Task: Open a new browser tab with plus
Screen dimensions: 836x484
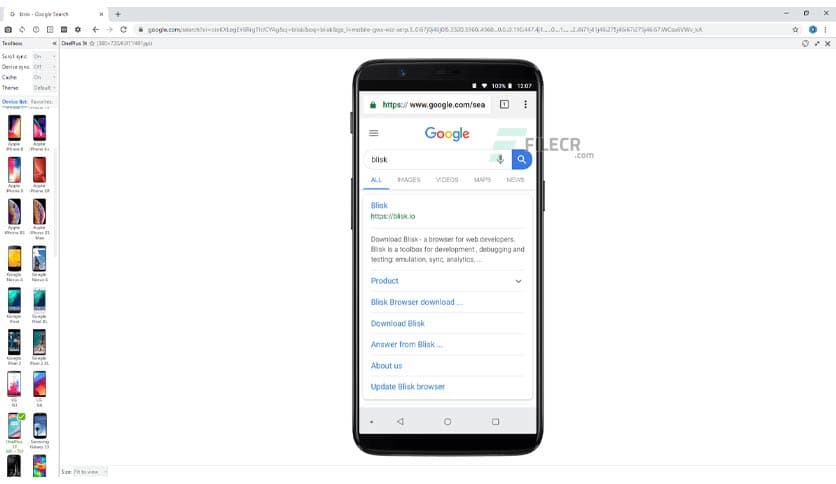Action: [118, 14]
